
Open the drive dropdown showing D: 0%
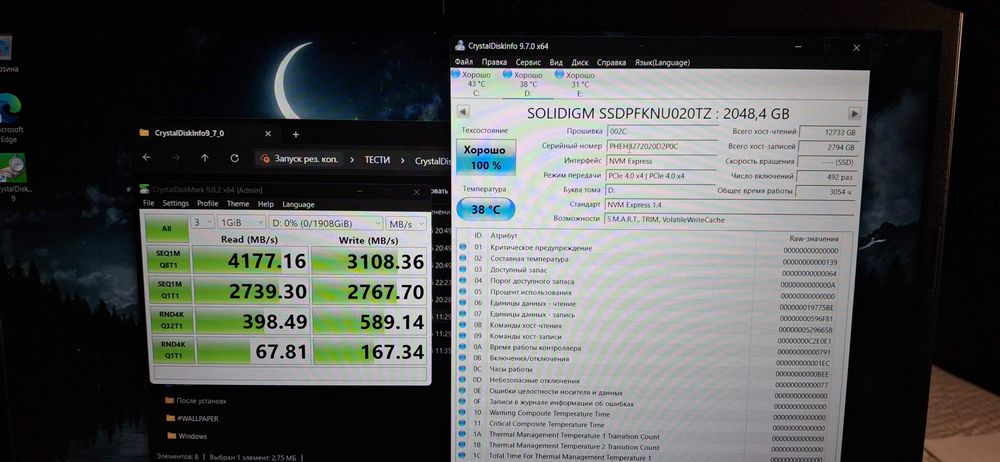[325, 223]
